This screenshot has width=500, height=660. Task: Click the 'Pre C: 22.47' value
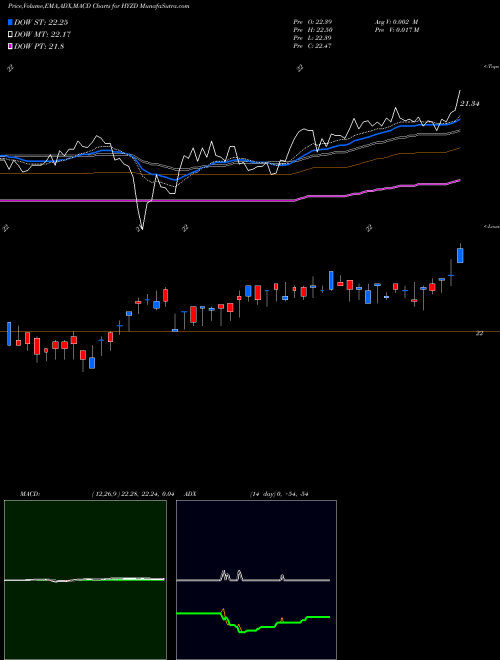coord(312,45)
